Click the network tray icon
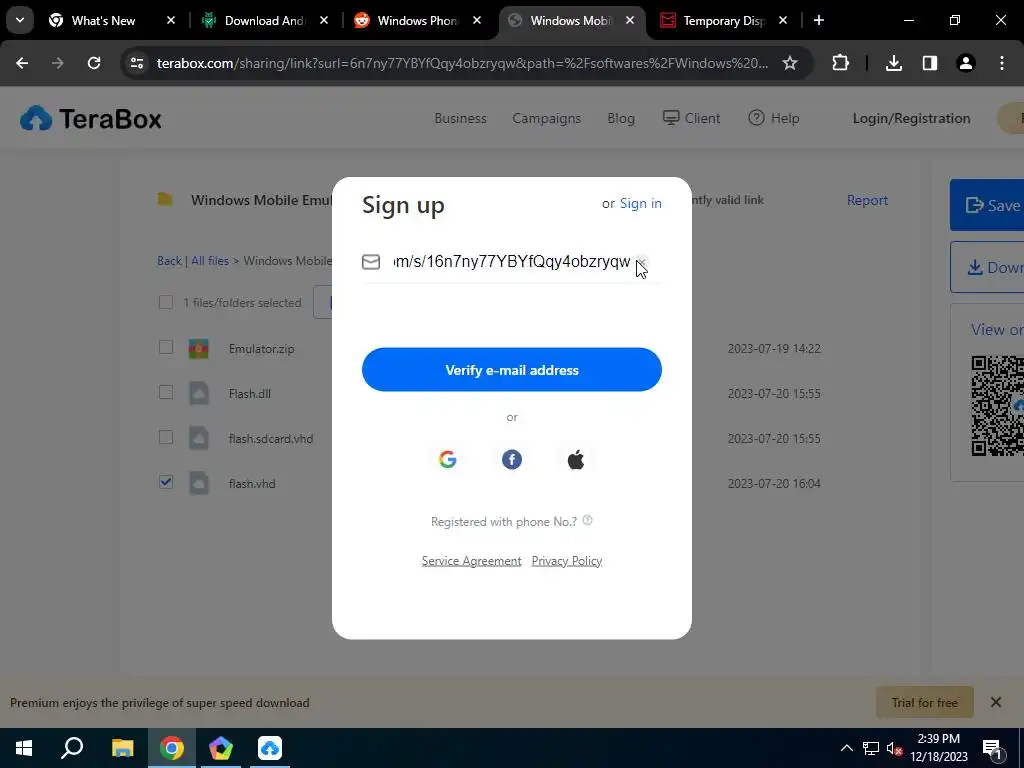 tap(871, 748)
